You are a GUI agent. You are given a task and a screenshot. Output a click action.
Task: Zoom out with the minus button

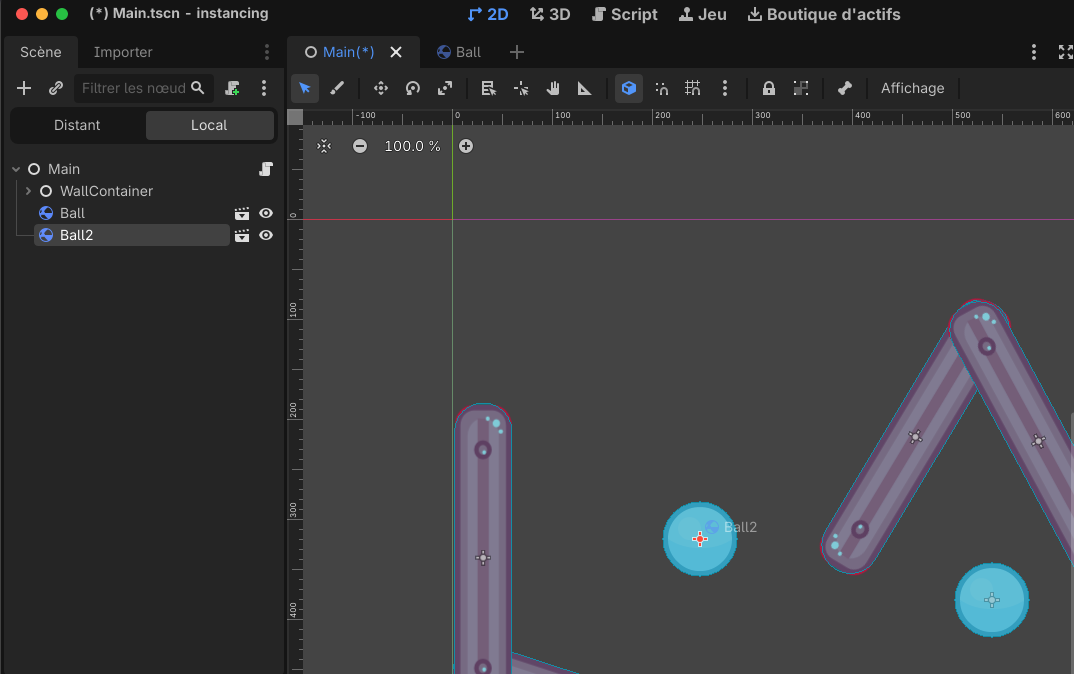(360, 147)
